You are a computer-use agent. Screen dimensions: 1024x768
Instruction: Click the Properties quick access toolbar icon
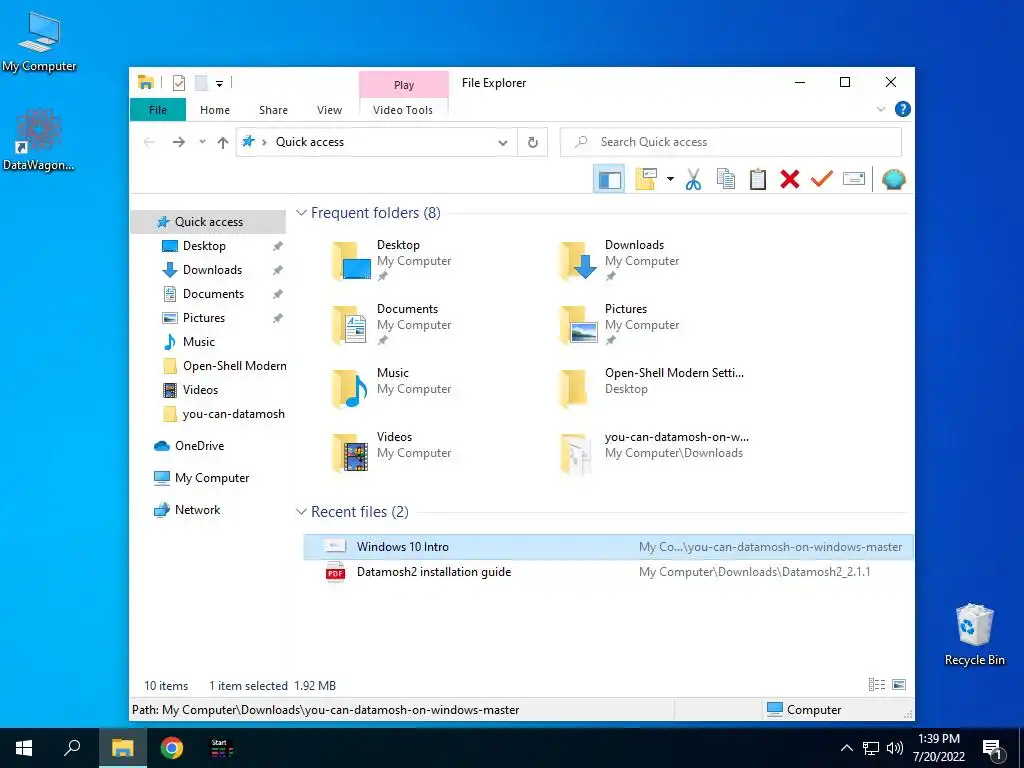[179, 83]
